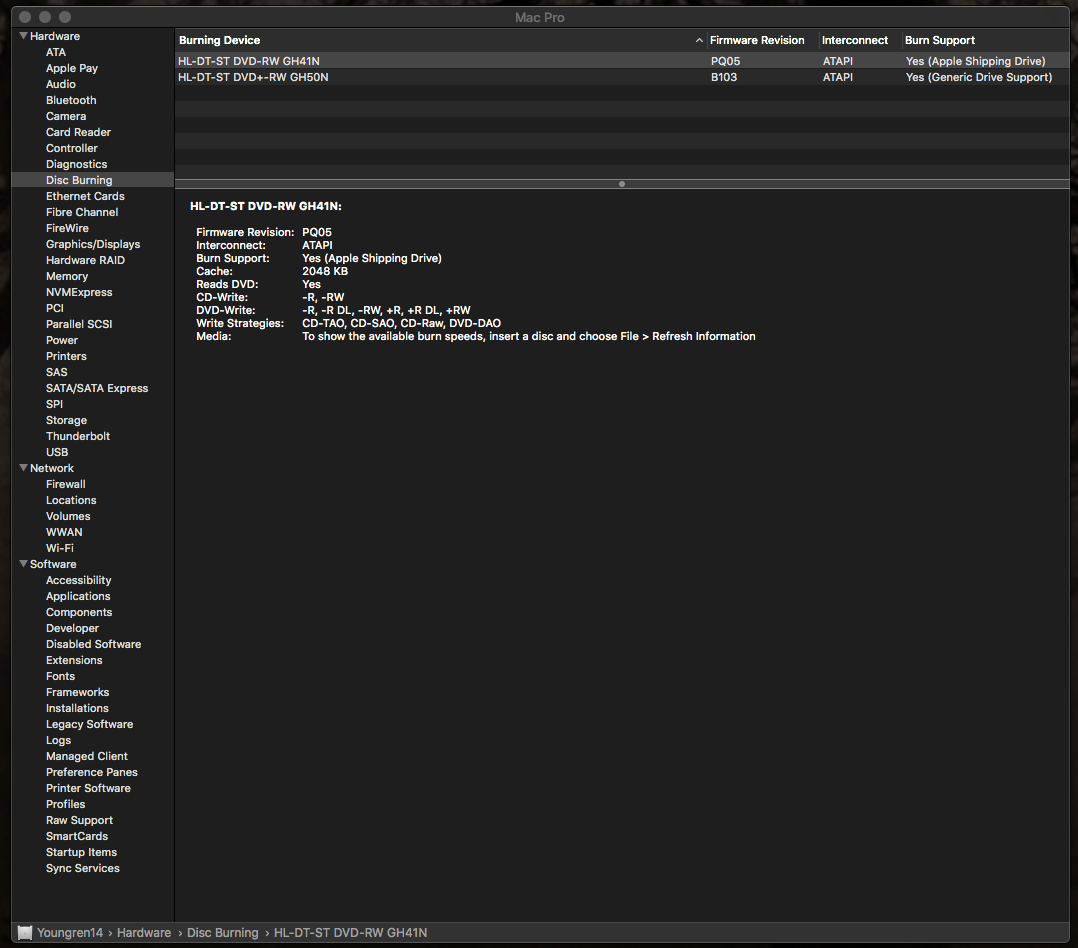1078x948 pixels.
Task: Open the FireWire category
Action: [x=67, y=228]
